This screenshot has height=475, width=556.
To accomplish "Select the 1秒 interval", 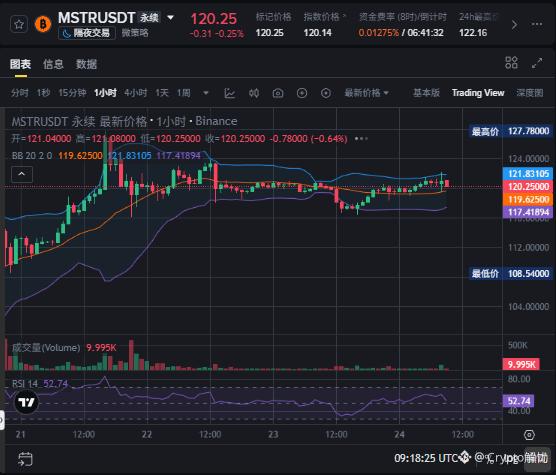I will pos(43,93).
